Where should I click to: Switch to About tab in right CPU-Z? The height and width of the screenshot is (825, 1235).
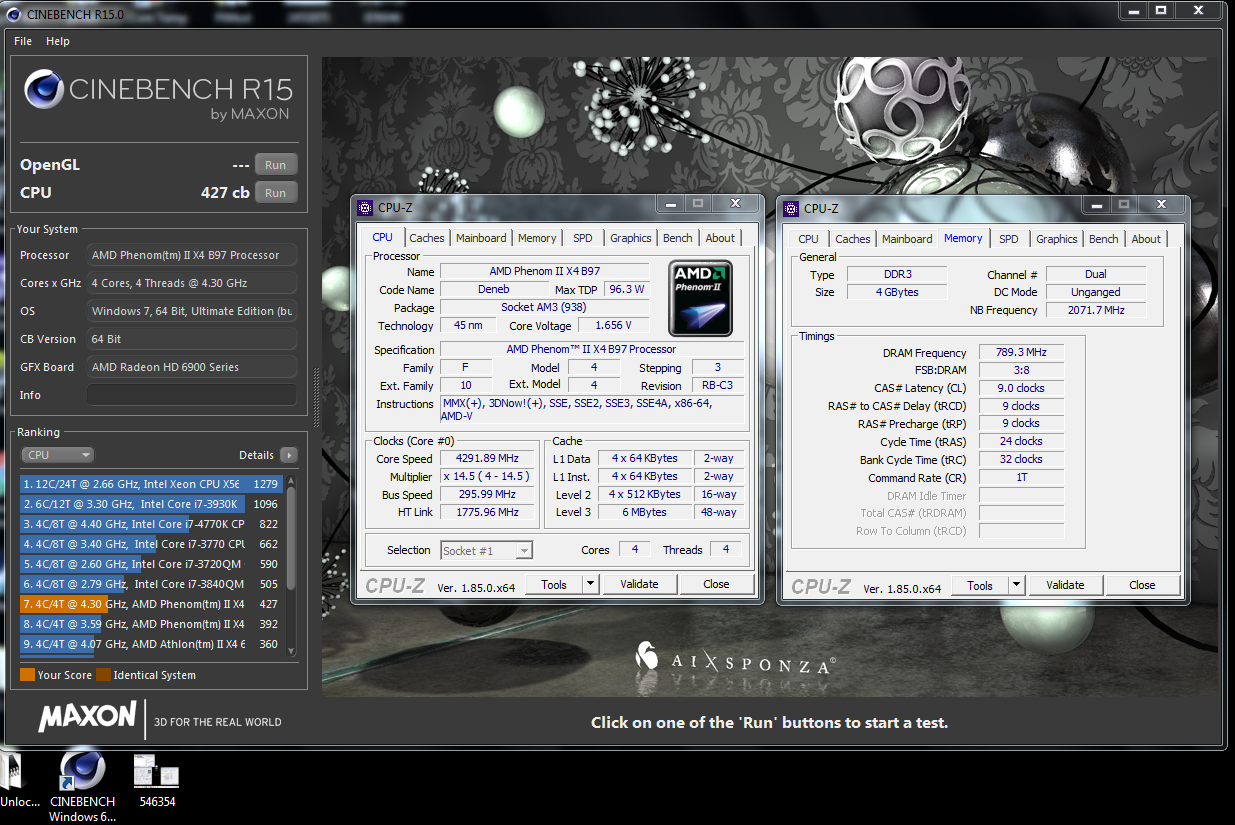(x=1146, y=239)
